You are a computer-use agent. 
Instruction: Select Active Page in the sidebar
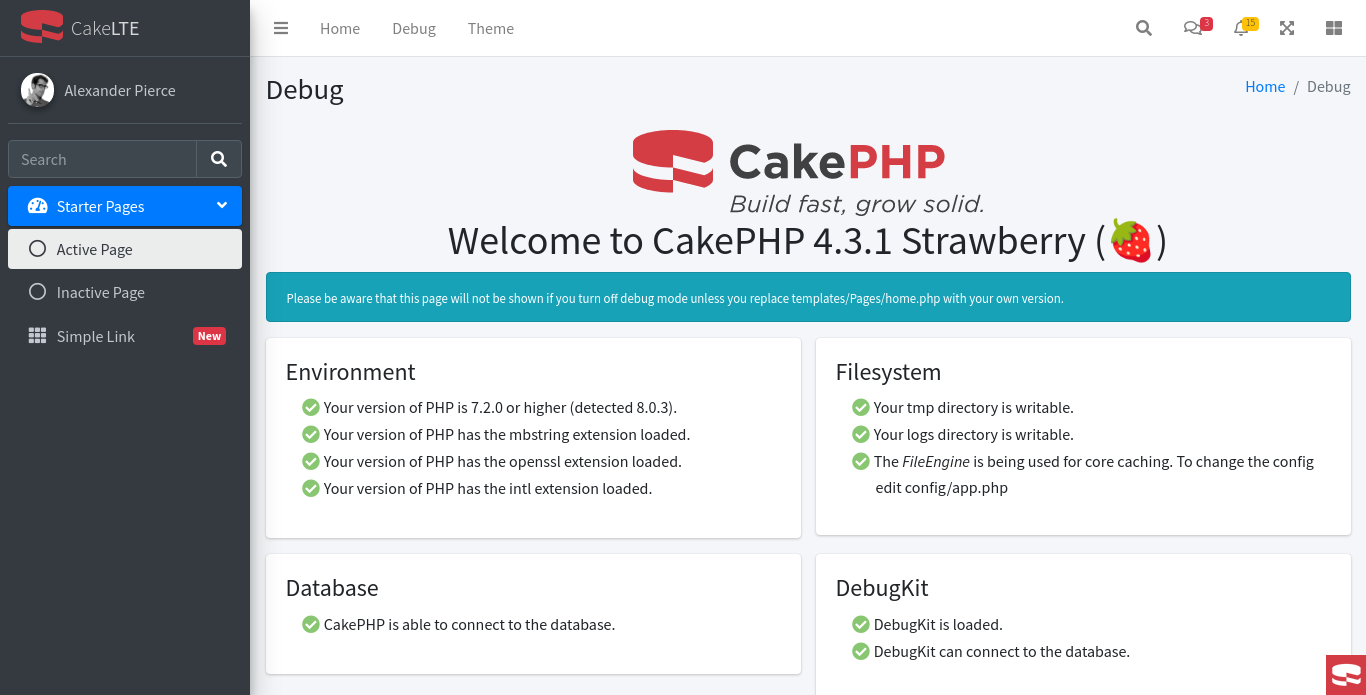125,249
